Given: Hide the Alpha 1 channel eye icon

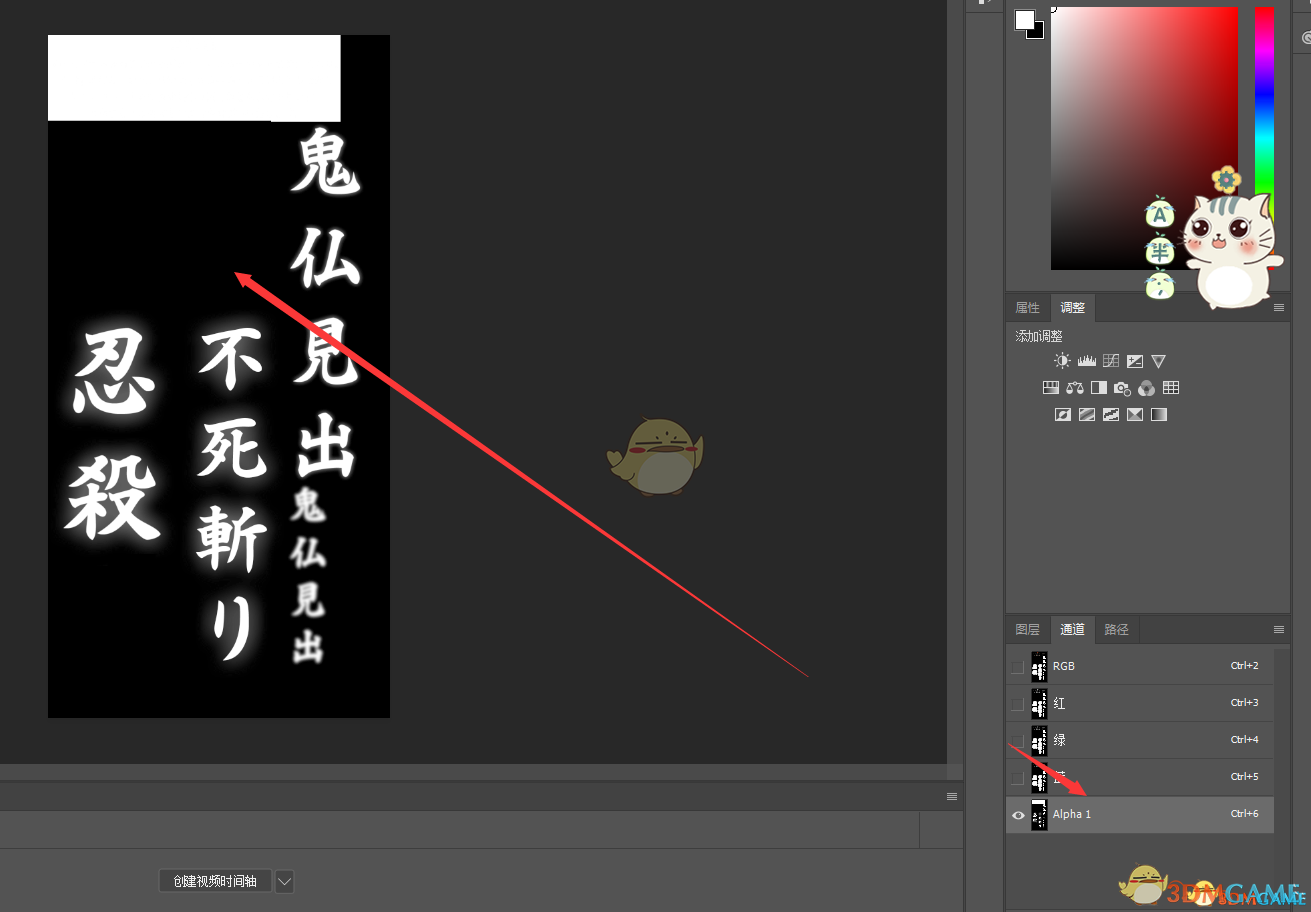Looking at the screenshot, I should click(x=1018, y=815).
